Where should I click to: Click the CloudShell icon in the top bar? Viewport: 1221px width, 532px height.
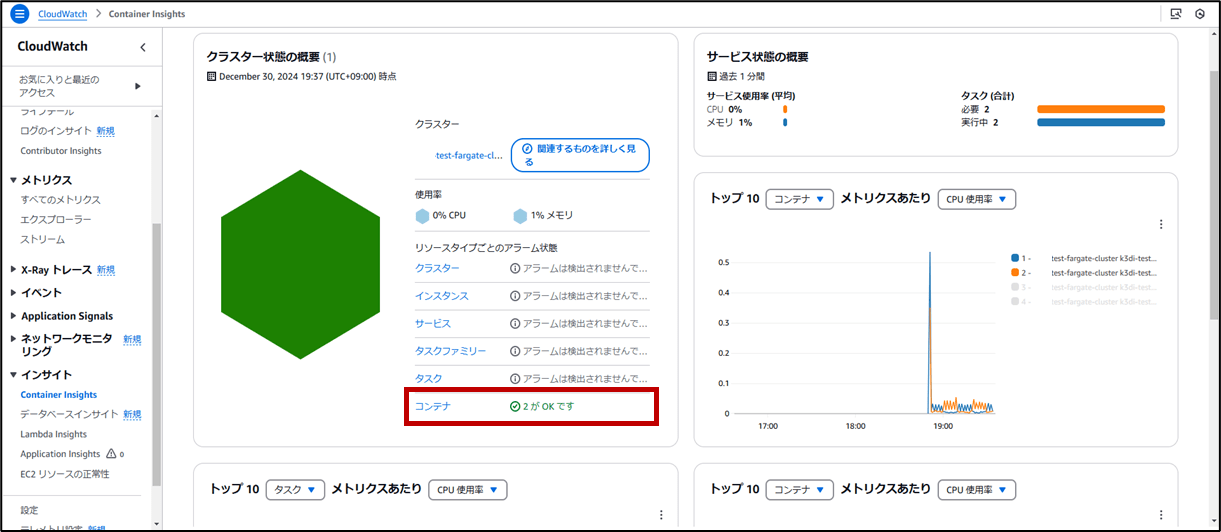coord(1176,14)
